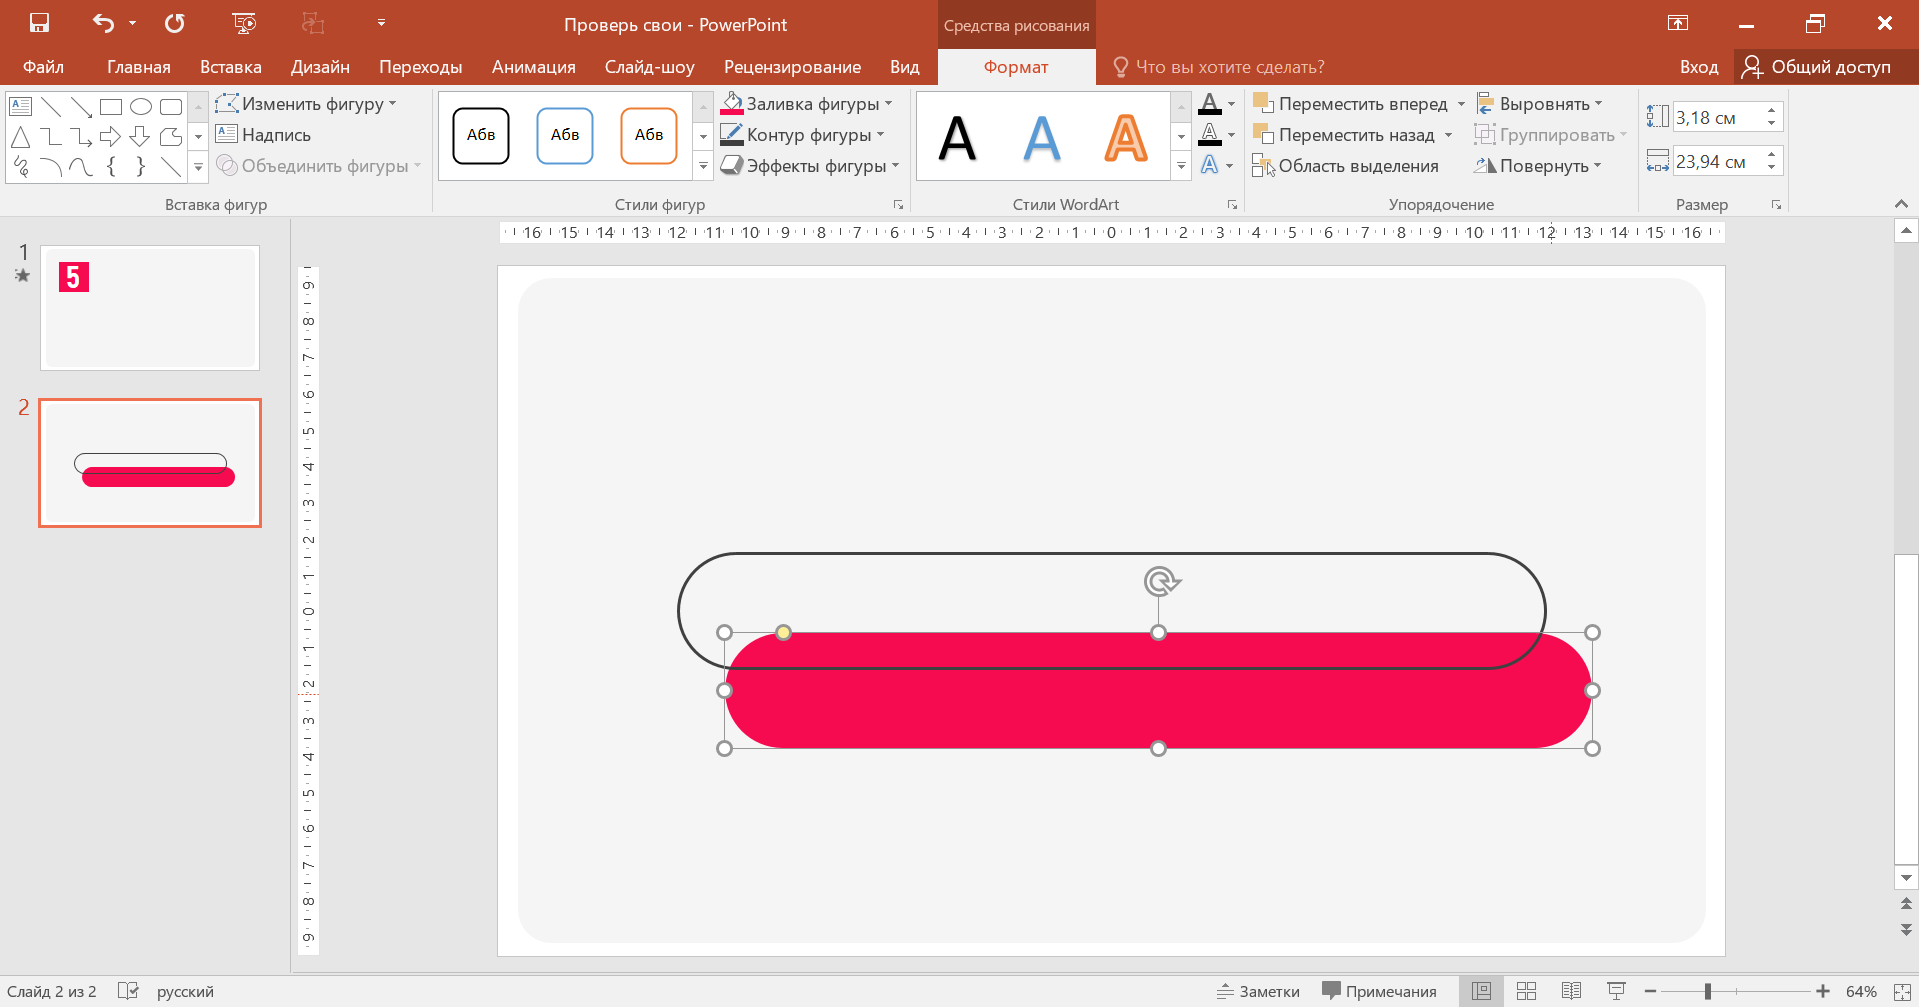Click Область выделения selection pane button

(1346, 166)
